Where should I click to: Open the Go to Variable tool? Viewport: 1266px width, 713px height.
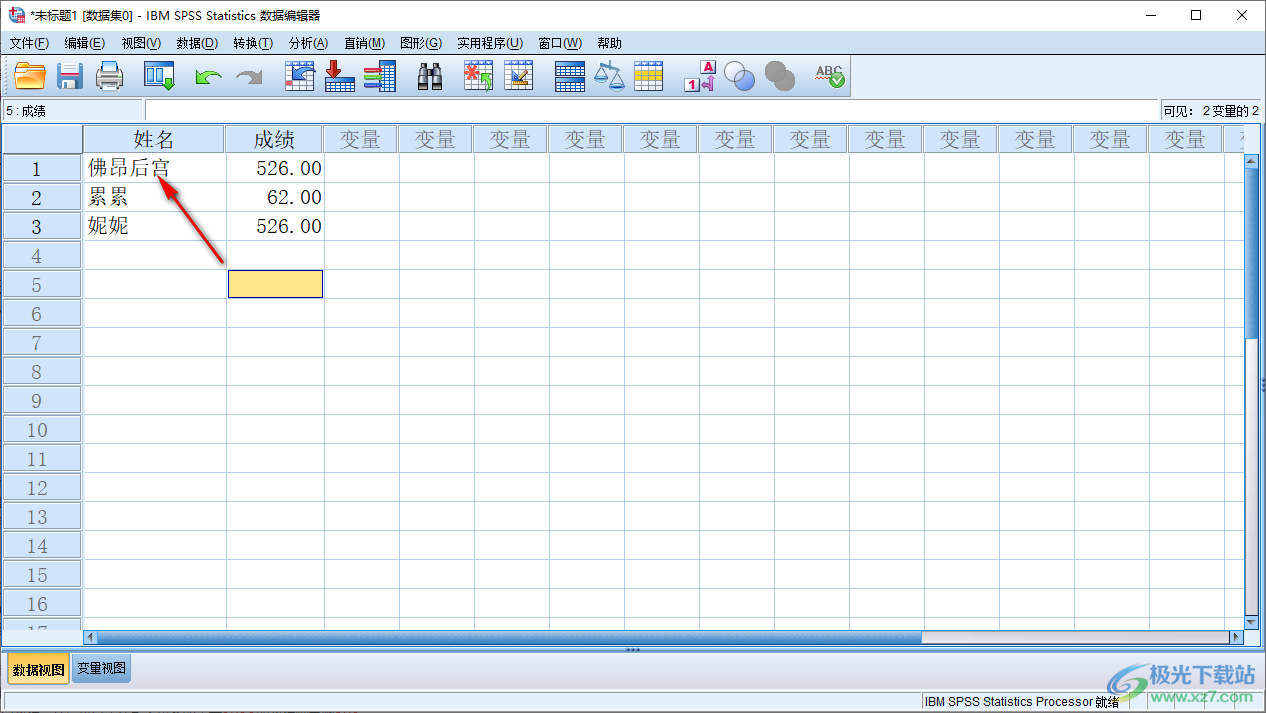pyautogui.click(x=340, y=76)
